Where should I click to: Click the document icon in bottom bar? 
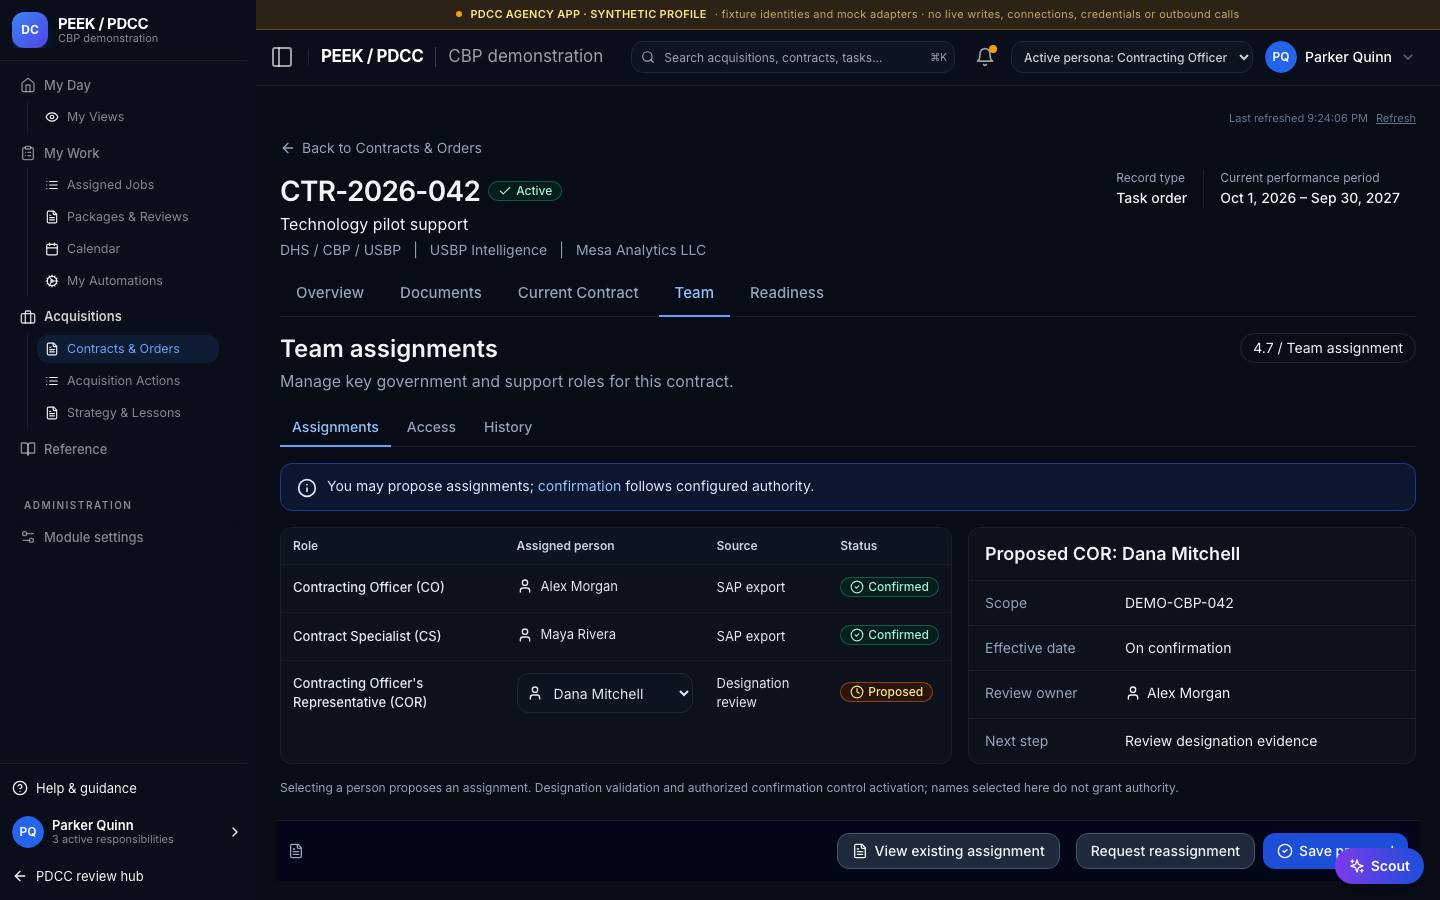[296, 851]
